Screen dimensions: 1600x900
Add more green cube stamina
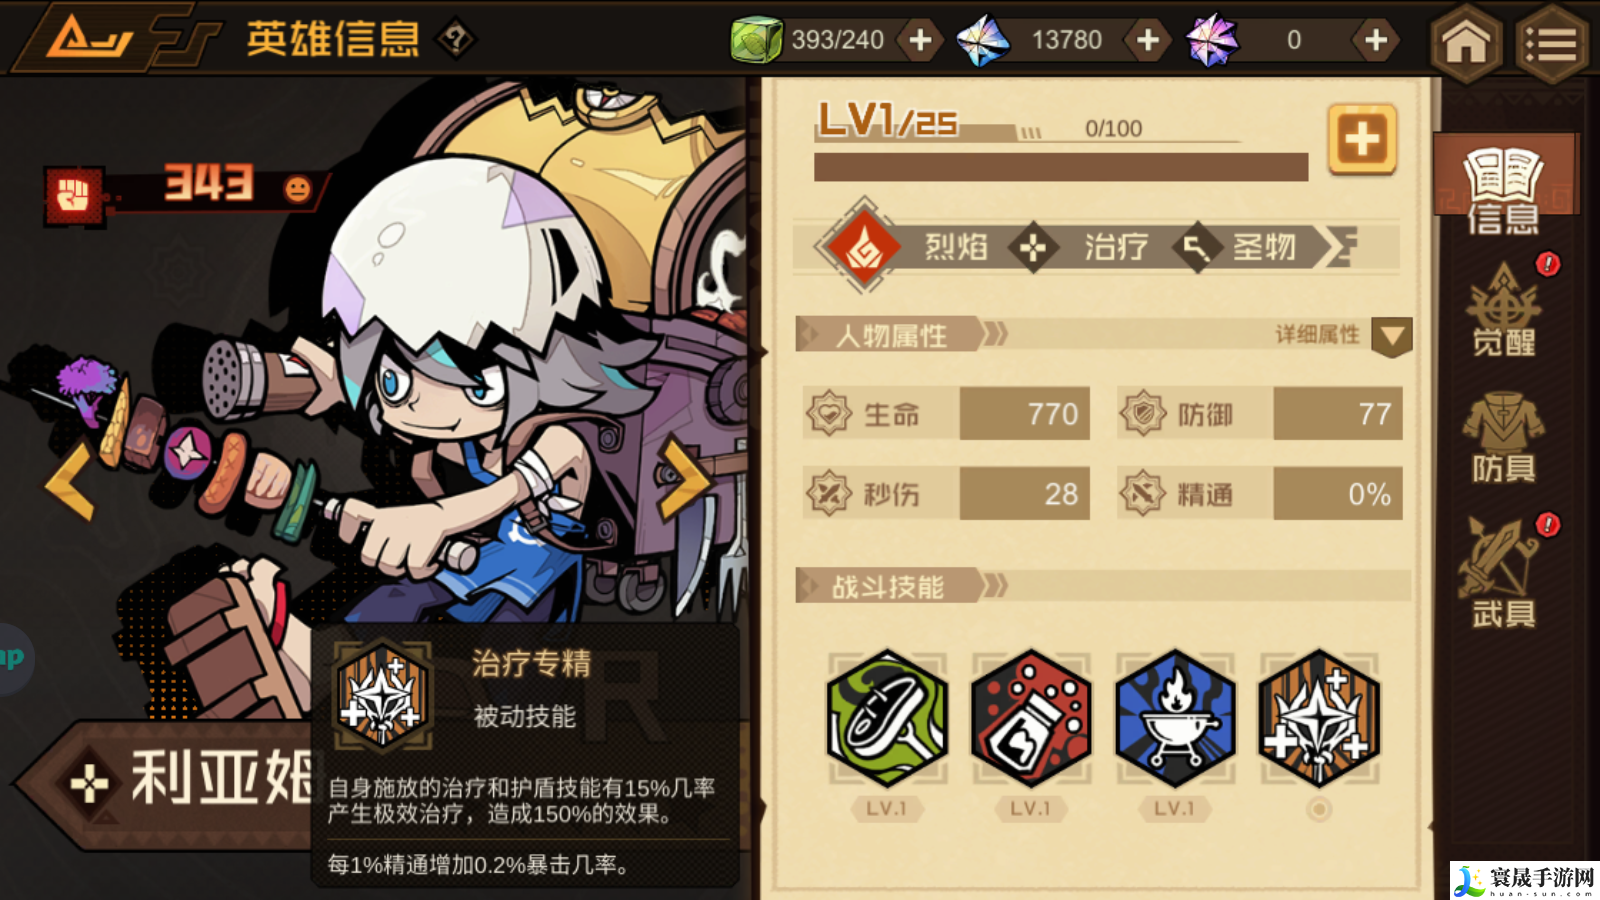tap(920, 40)
